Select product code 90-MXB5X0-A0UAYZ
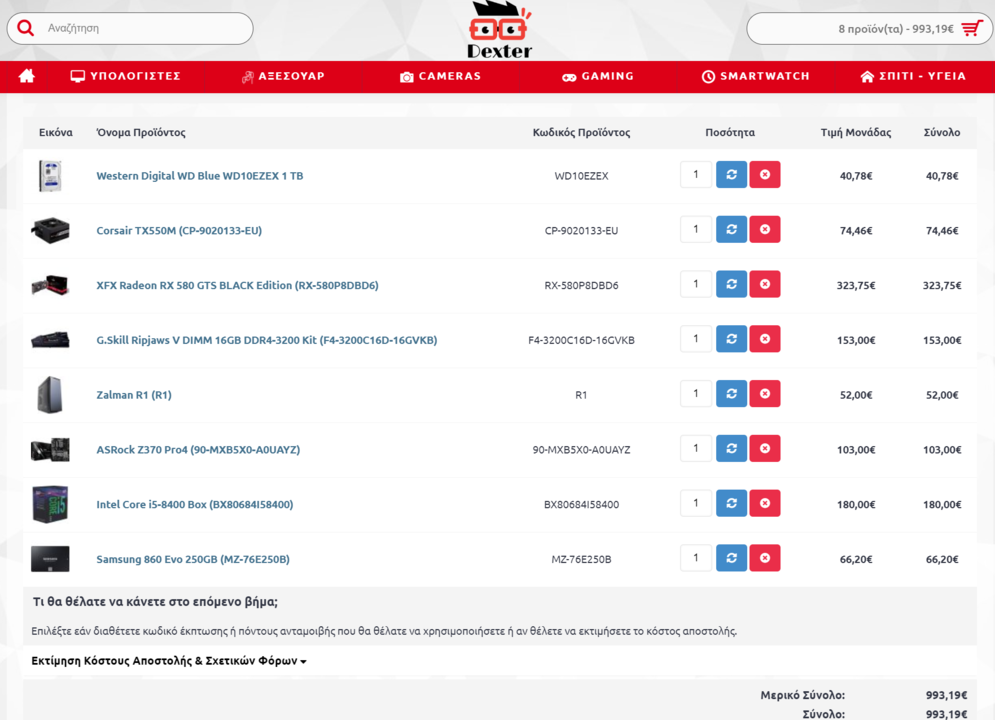This screenshot has height=720, width=995. pyautogui.click(x=581, y=450)
